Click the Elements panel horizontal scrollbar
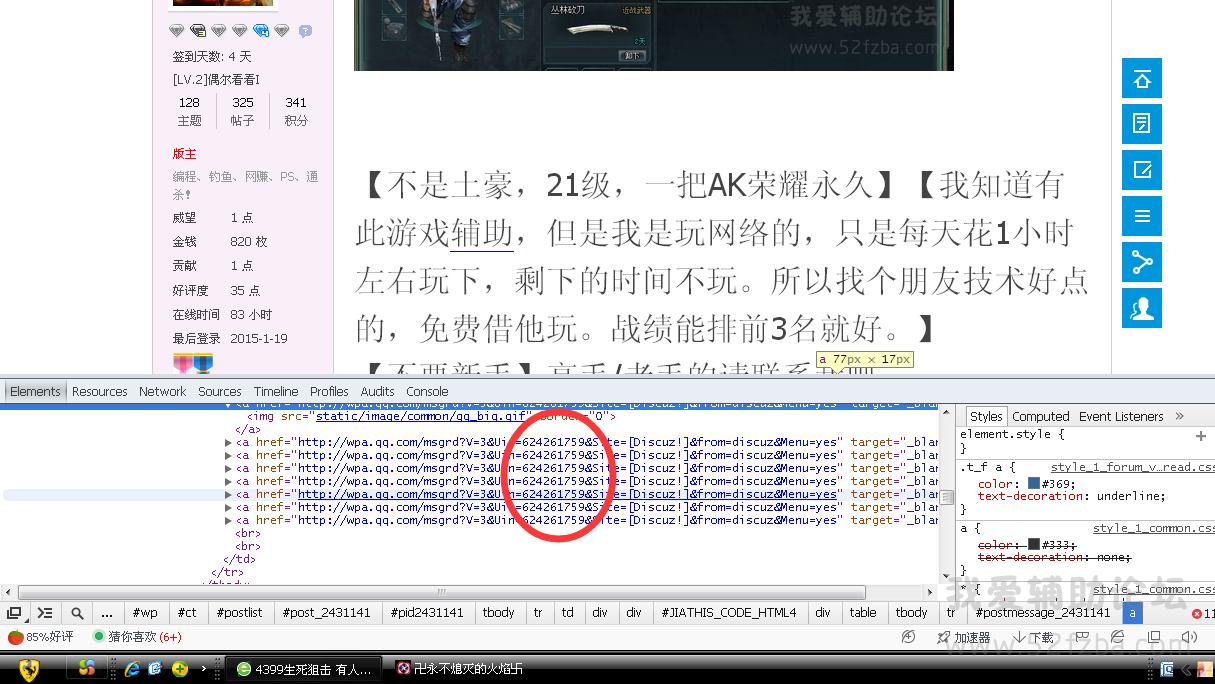The width and height of the screenshot is (1215, 684). coord(441,592)
